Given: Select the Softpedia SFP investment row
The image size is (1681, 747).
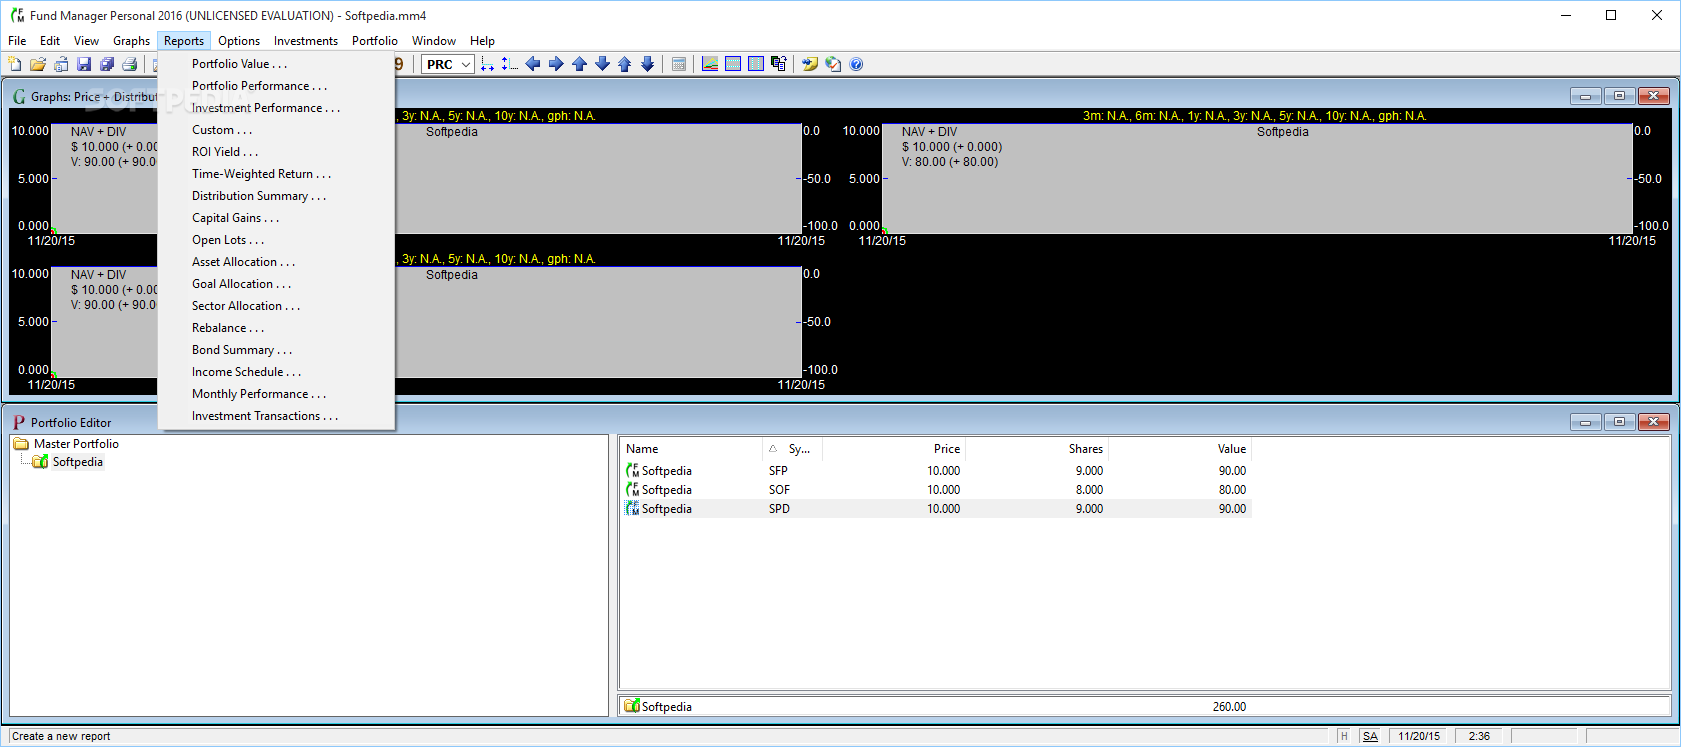Looking at the screenshot, I should (x=936, y=471).
